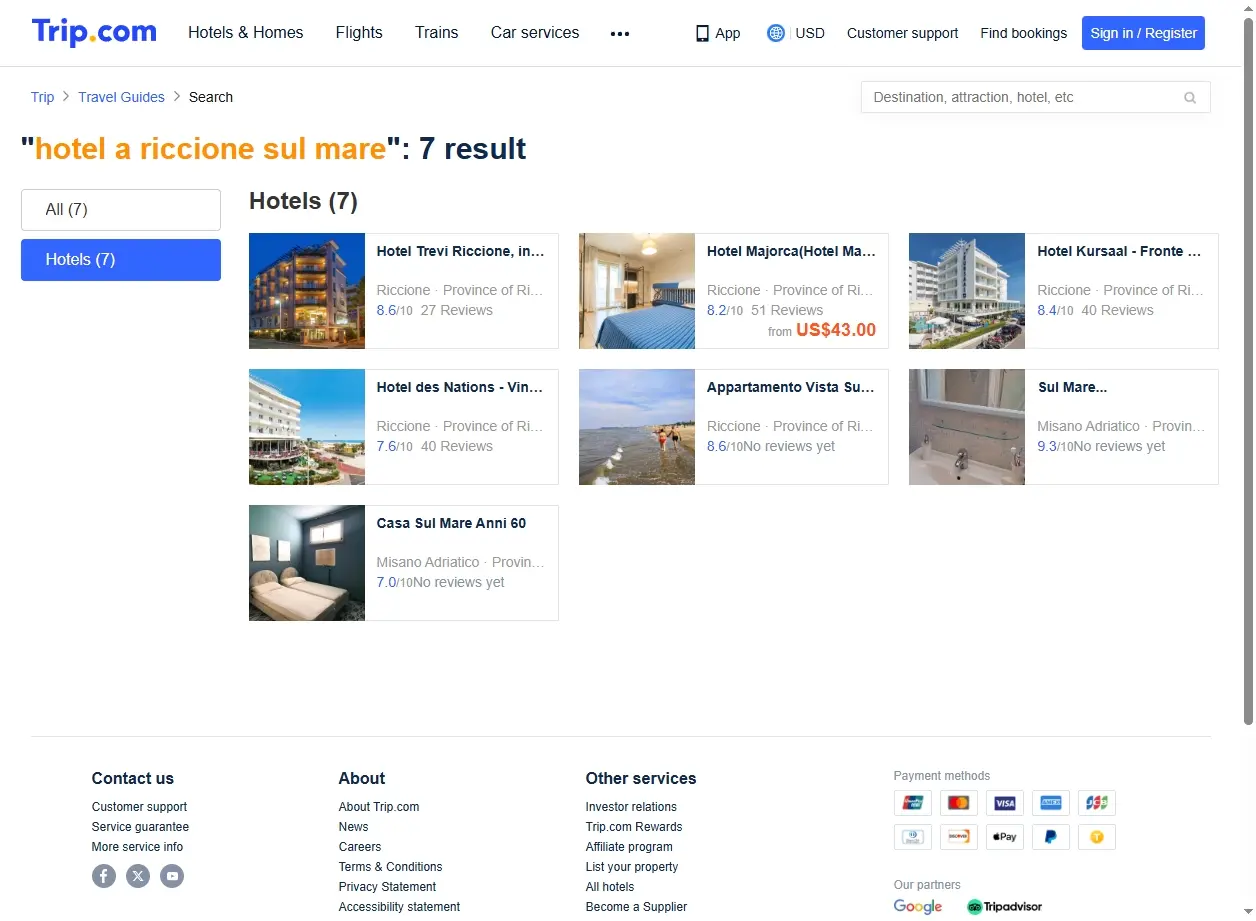
Task: Click the Apple Pay payment icon
Action: pyautogui.click(x=1004, y=836)
